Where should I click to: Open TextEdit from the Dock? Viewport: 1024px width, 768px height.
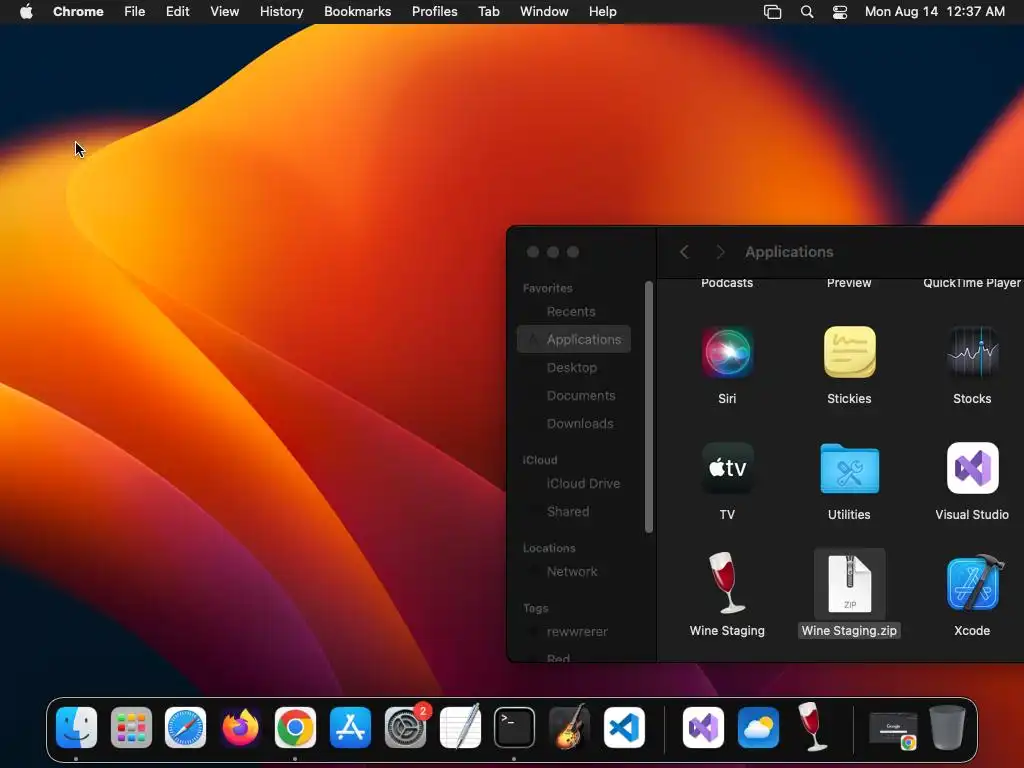(460, 728)
